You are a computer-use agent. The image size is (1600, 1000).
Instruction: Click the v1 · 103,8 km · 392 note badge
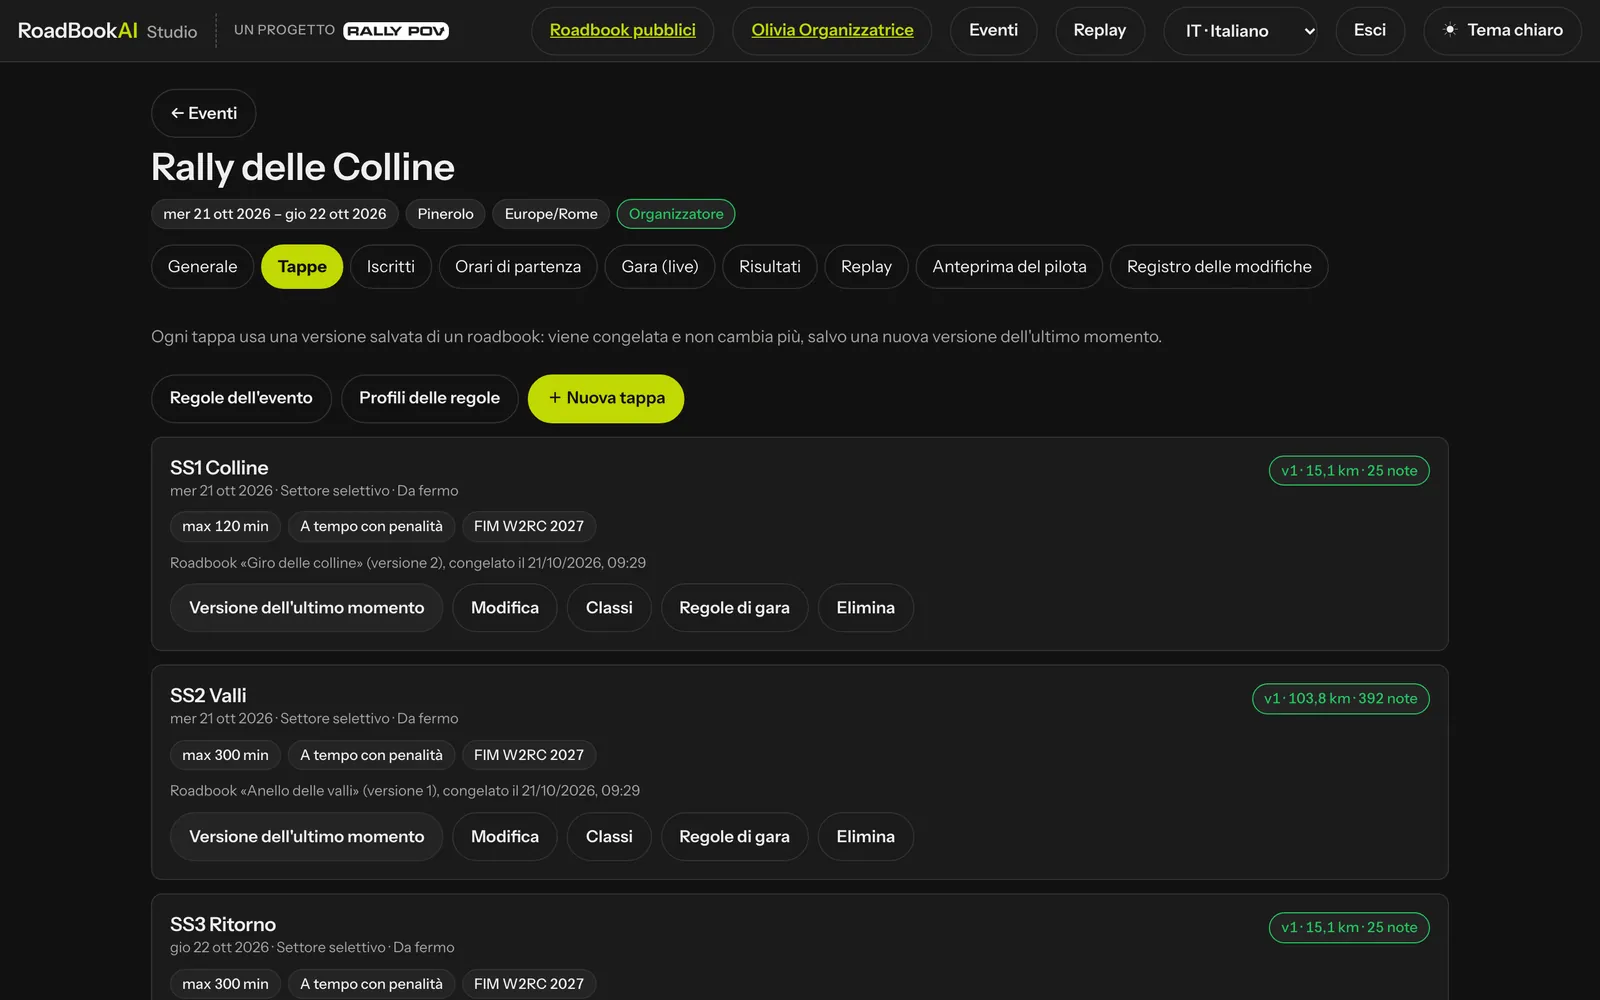tap(1341, 699)
